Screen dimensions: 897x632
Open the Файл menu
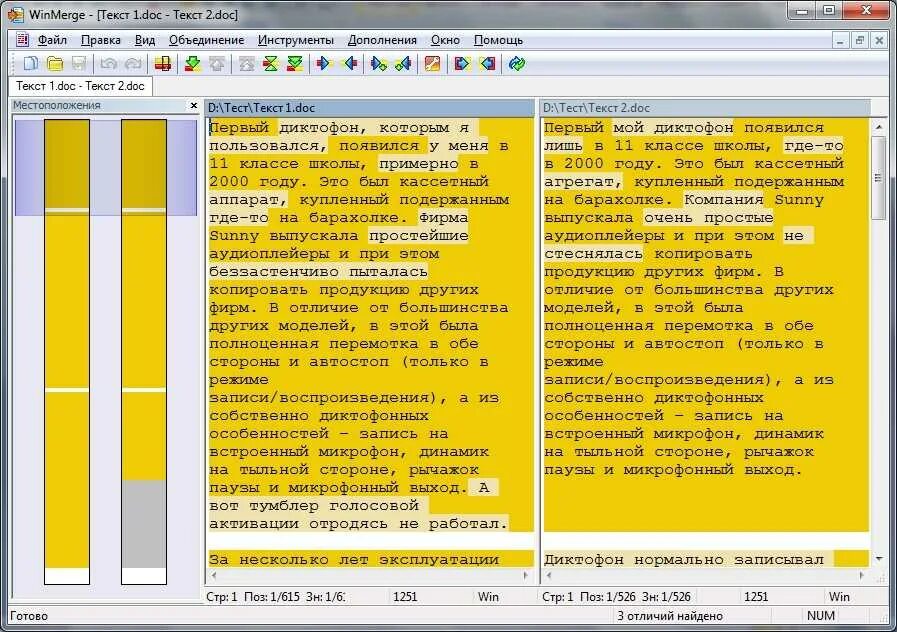pos(52,40)
